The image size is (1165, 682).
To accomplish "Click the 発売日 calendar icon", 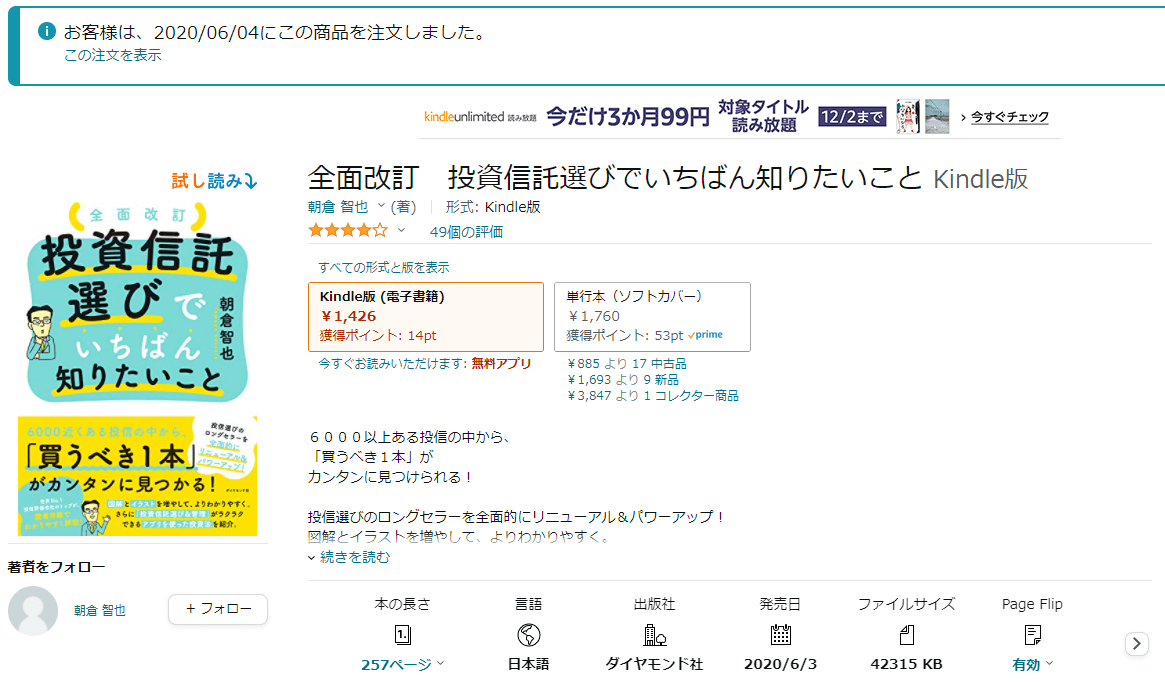I will (780, 634).
